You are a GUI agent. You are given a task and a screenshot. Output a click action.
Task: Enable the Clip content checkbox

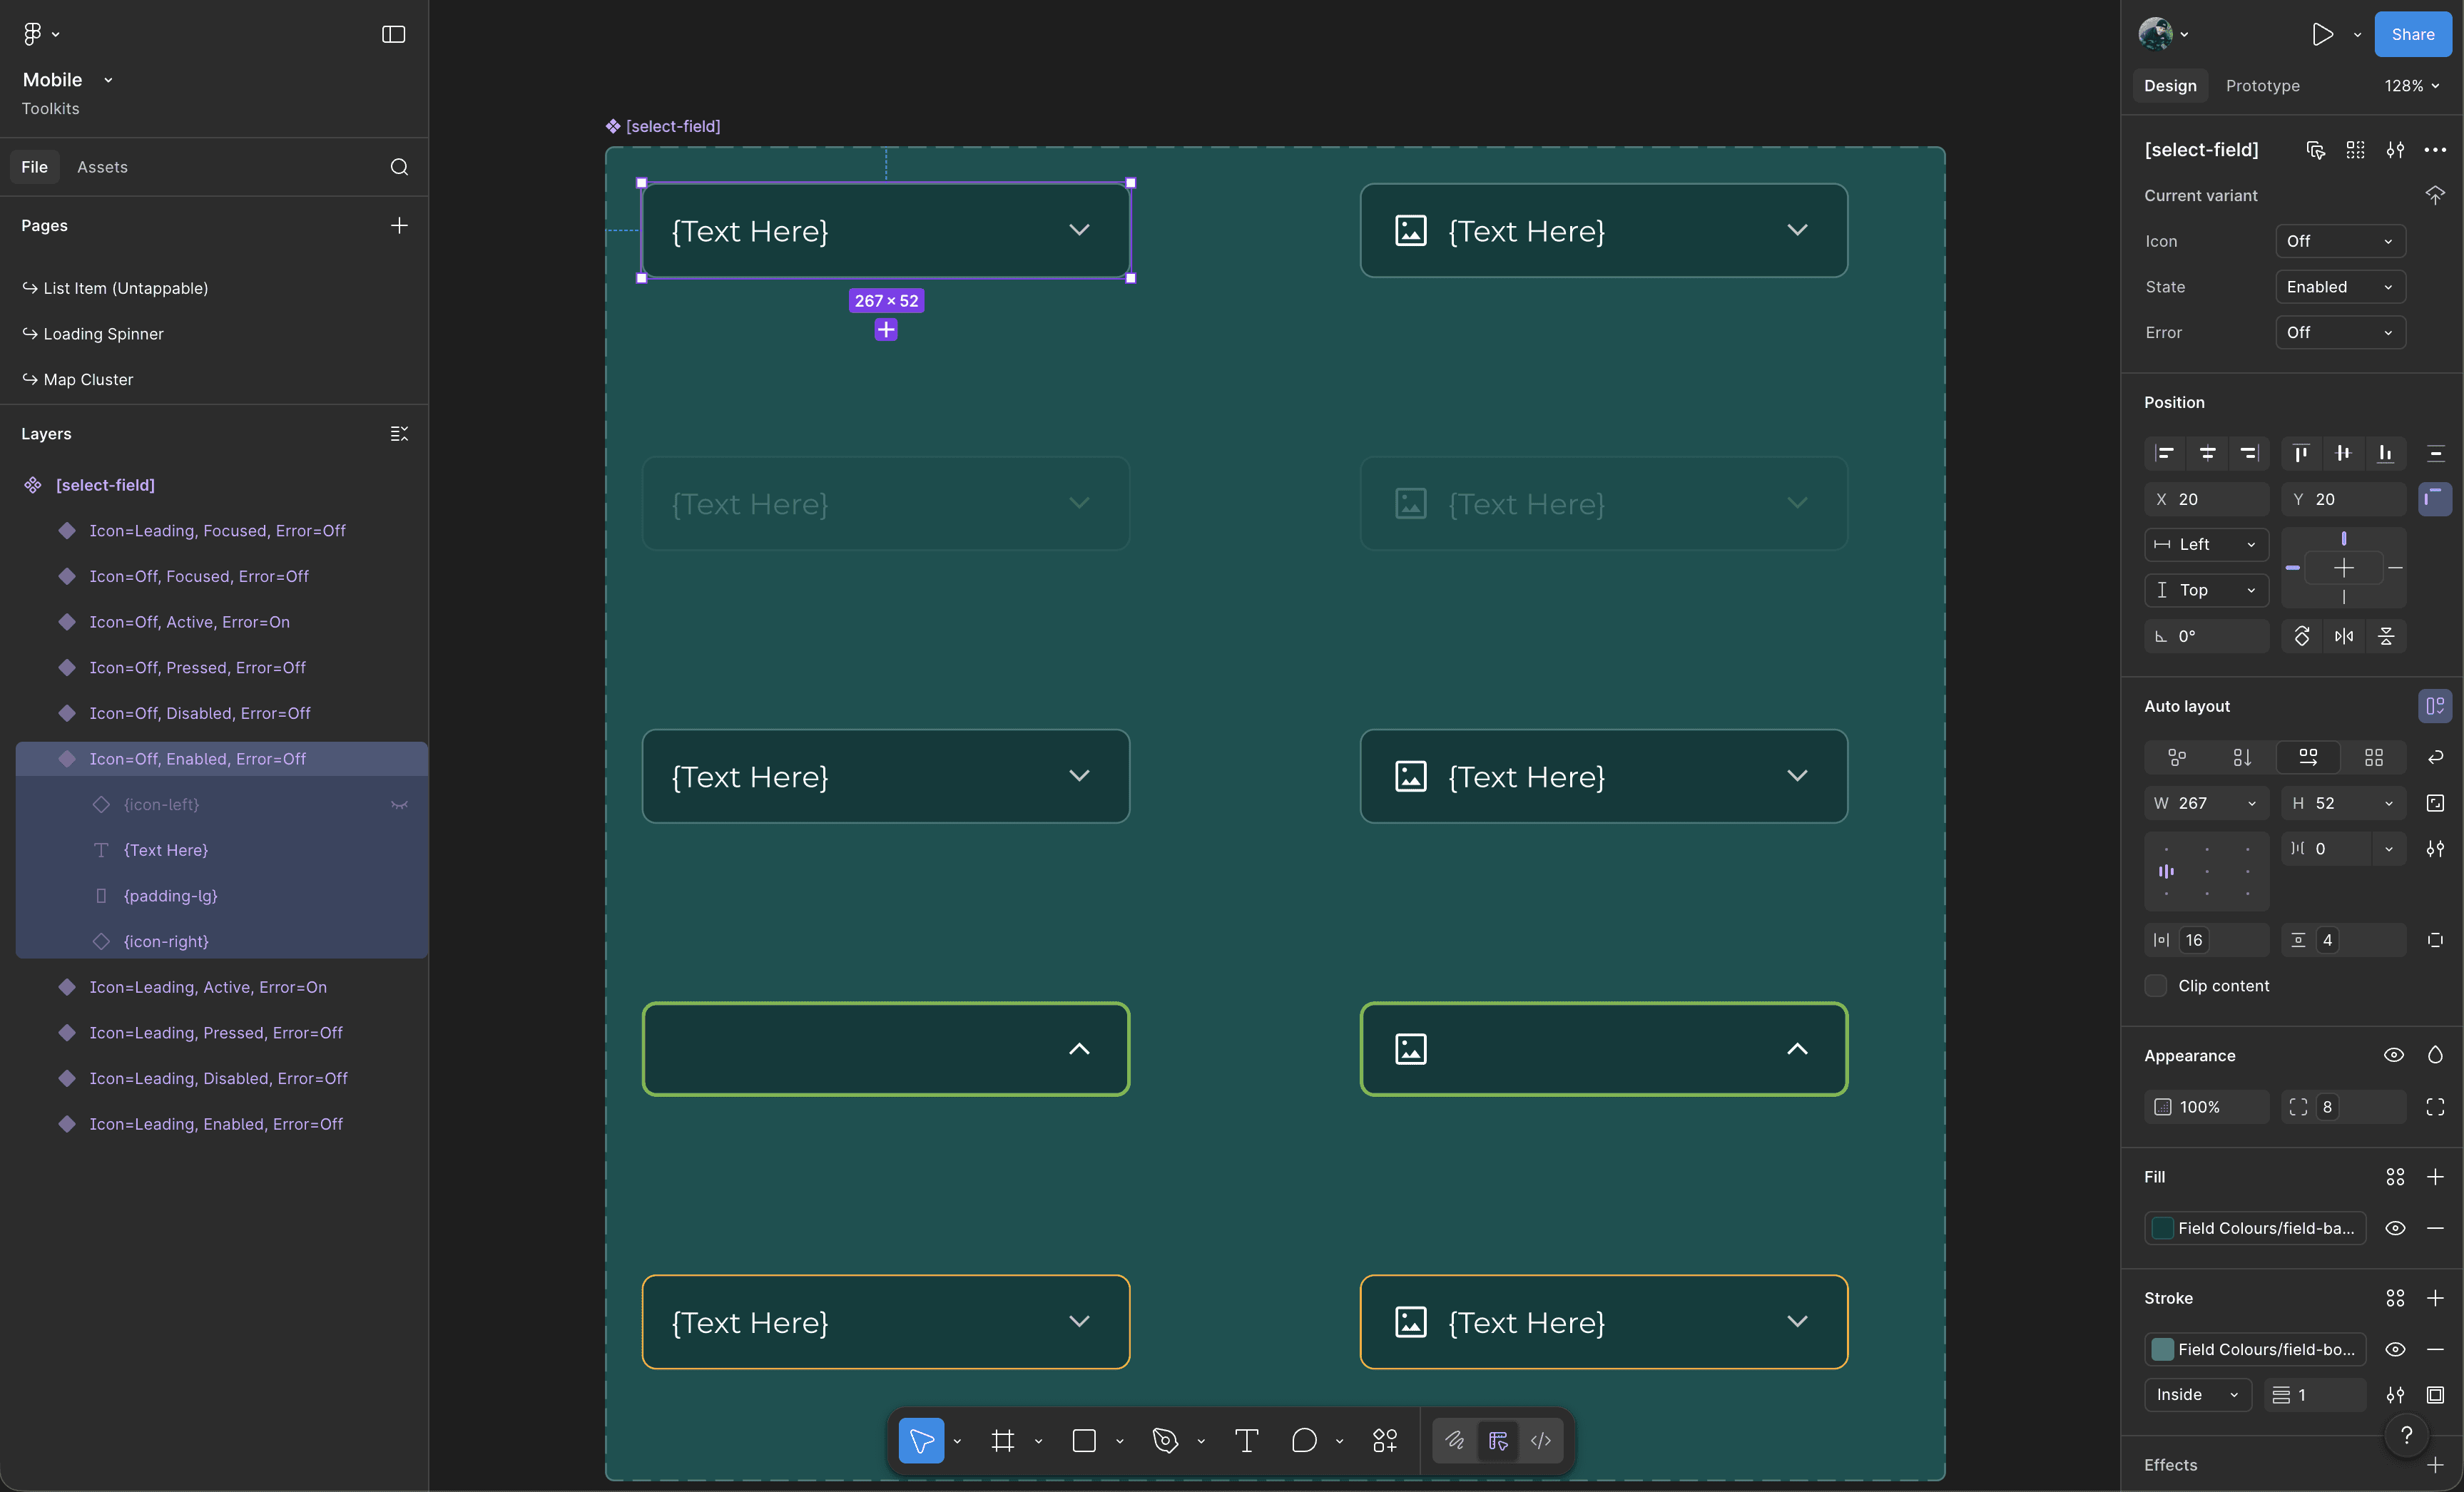[2156, 986]
